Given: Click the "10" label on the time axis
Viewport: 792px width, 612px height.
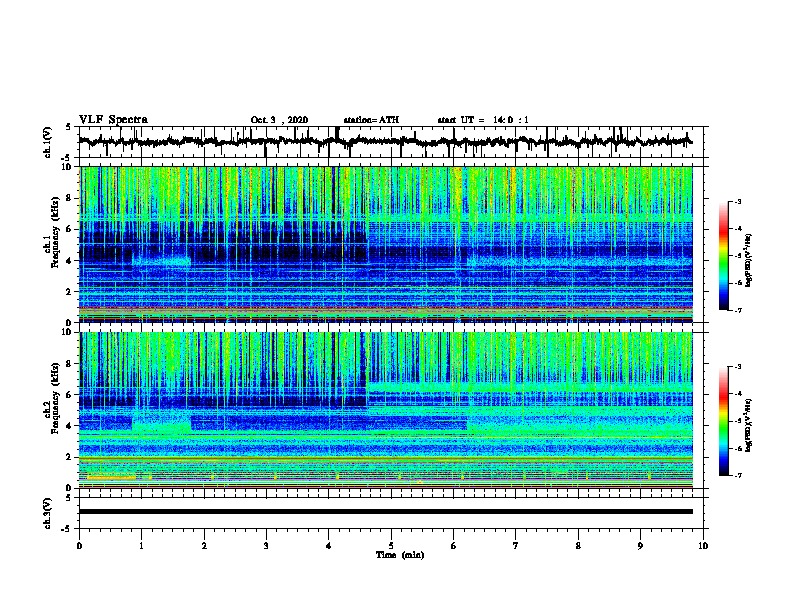Looking at the screenshot, I should point(703,546).
